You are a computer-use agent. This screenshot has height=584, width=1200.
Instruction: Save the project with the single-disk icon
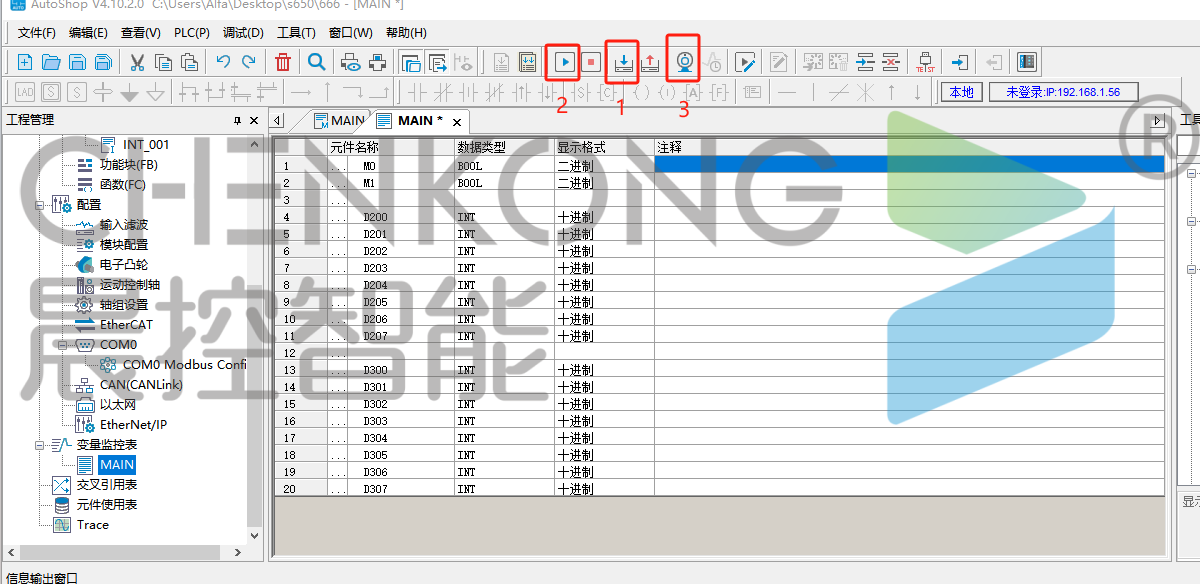coord(77,62)
